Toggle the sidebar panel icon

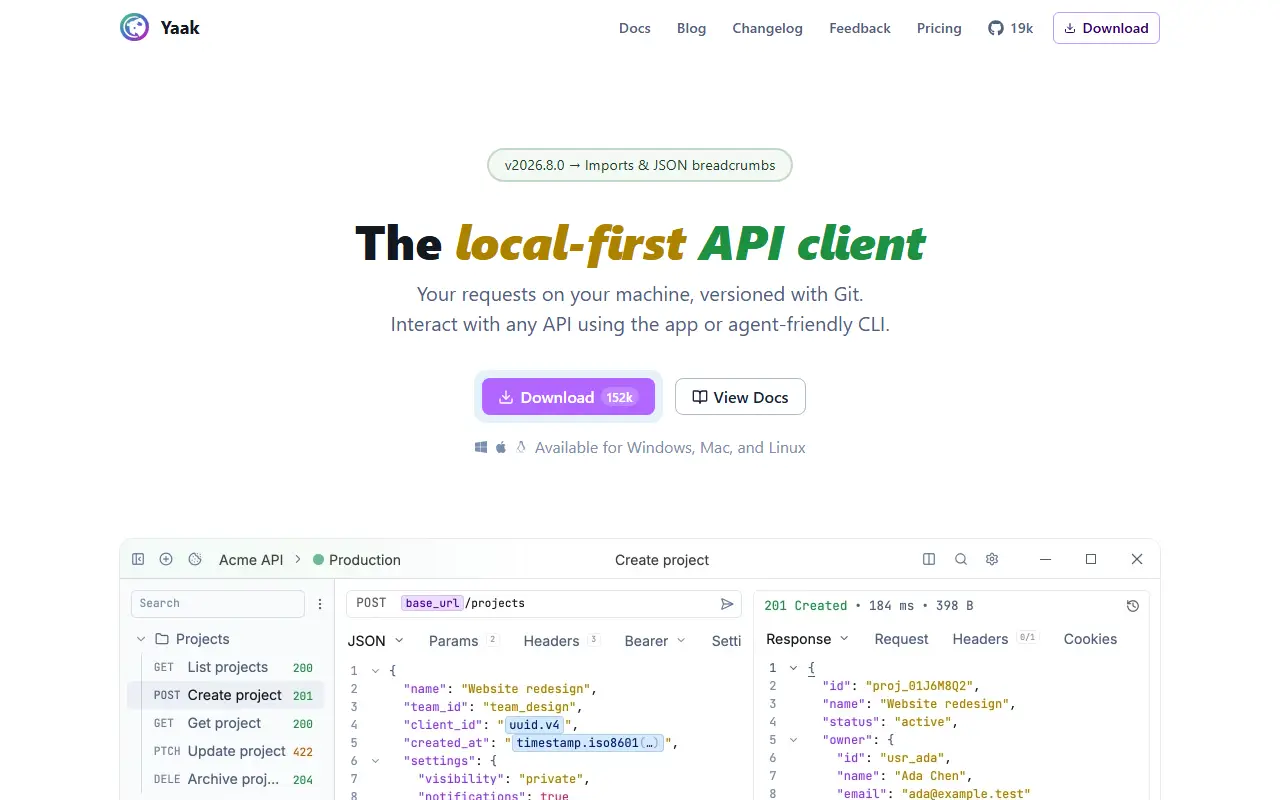pyautogui.click(x=138, y=560)
